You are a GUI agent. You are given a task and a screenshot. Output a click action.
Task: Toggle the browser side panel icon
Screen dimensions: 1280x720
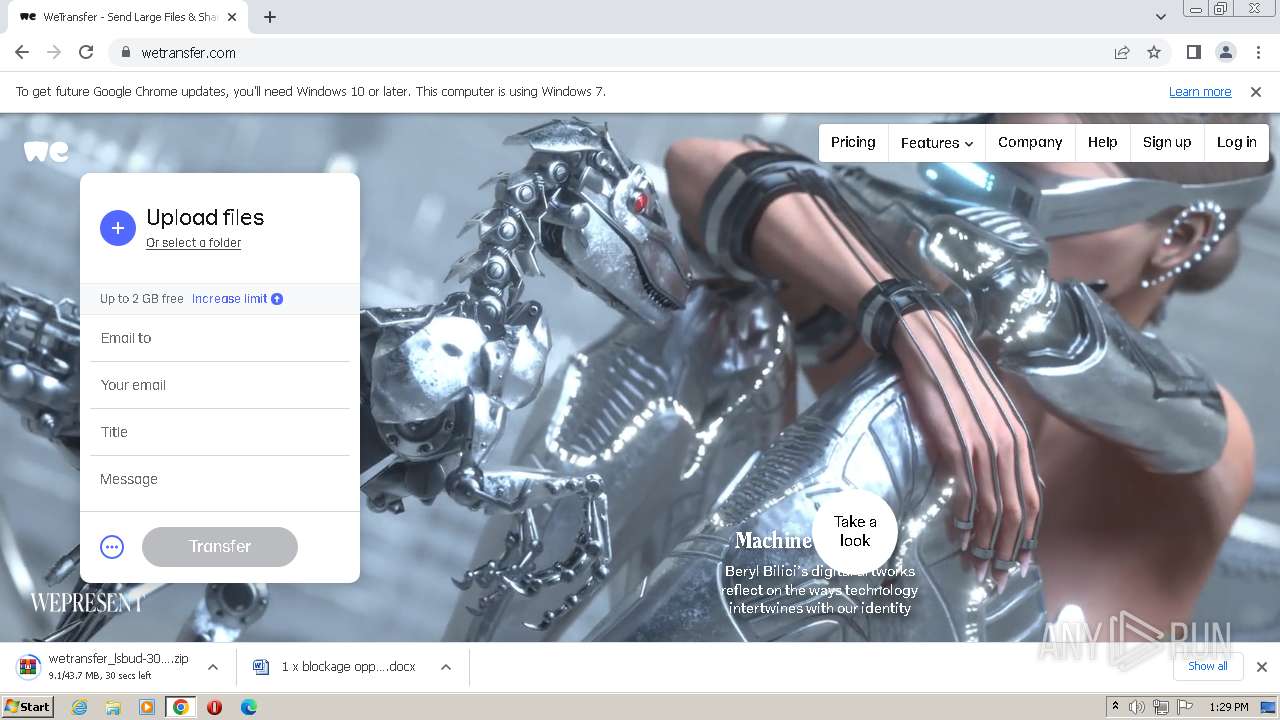coord(1193,52)
